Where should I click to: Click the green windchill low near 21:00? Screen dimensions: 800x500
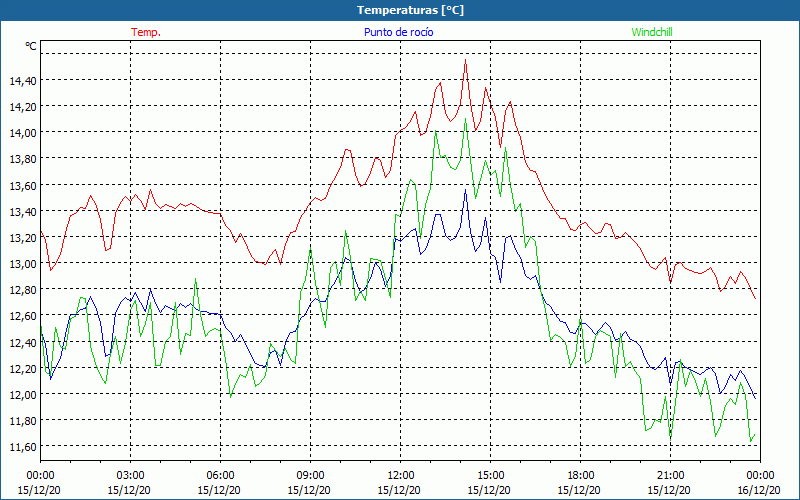[670, 438]
